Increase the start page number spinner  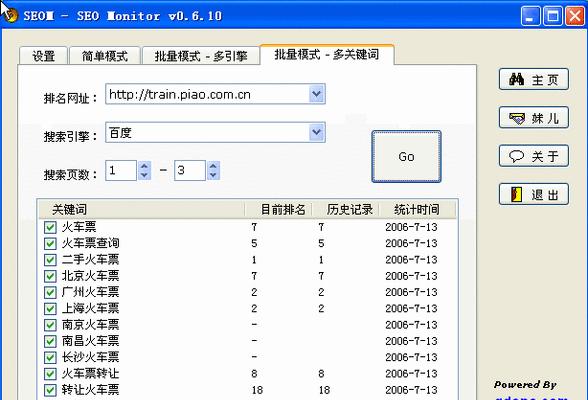point(144,166)
